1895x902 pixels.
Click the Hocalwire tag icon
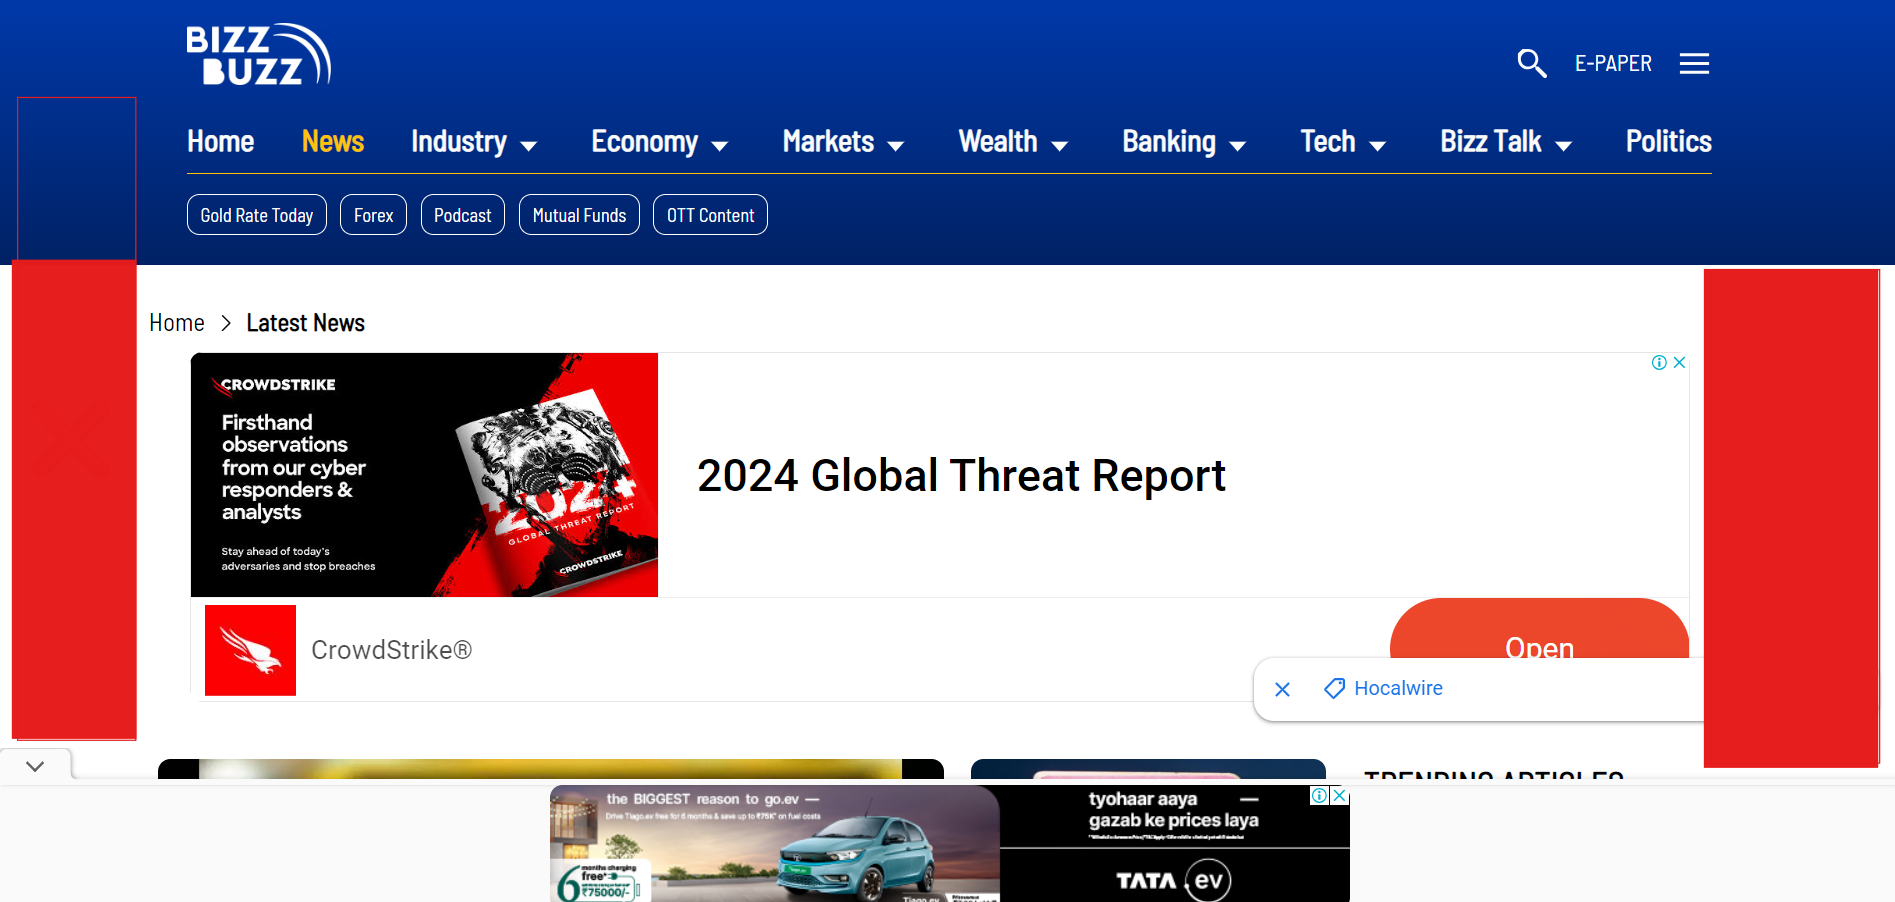[1334, 688]
